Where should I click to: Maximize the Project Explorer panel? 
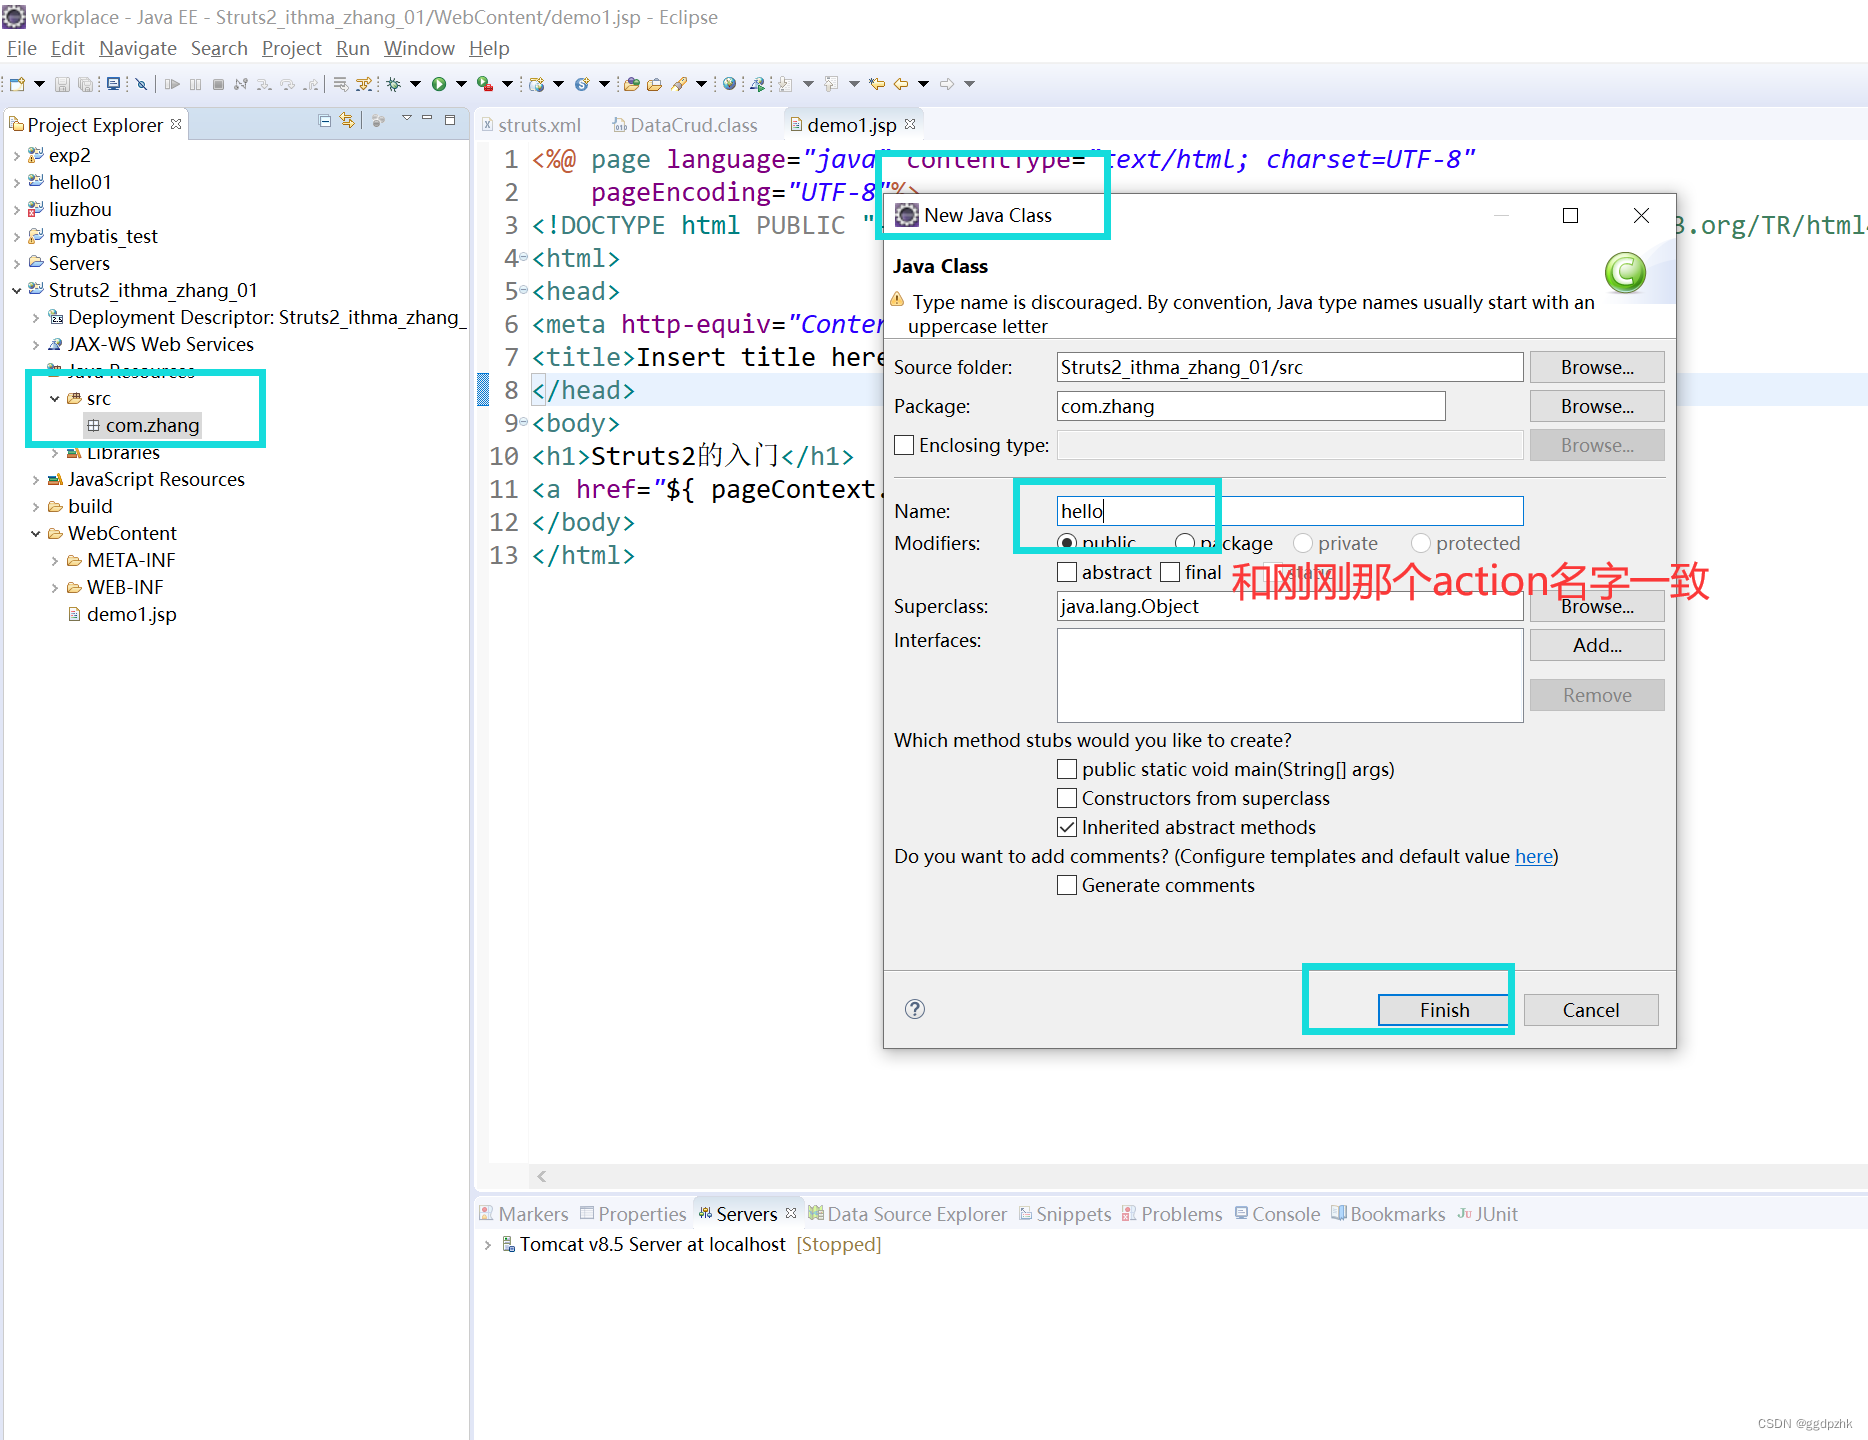(x=450, y=120)
